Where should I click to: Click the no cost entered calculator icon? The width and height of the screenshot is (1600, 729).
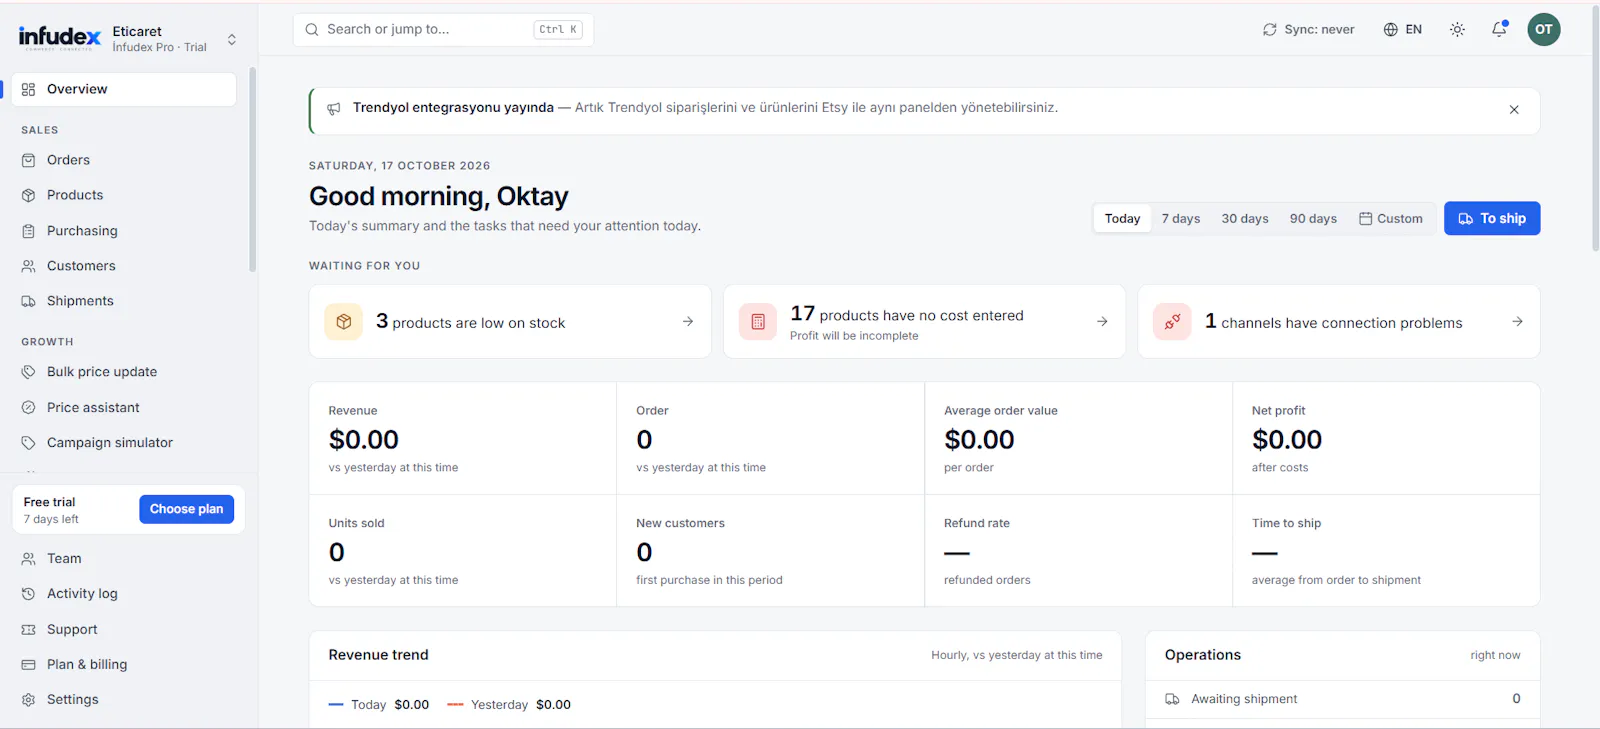click(758, 322)
